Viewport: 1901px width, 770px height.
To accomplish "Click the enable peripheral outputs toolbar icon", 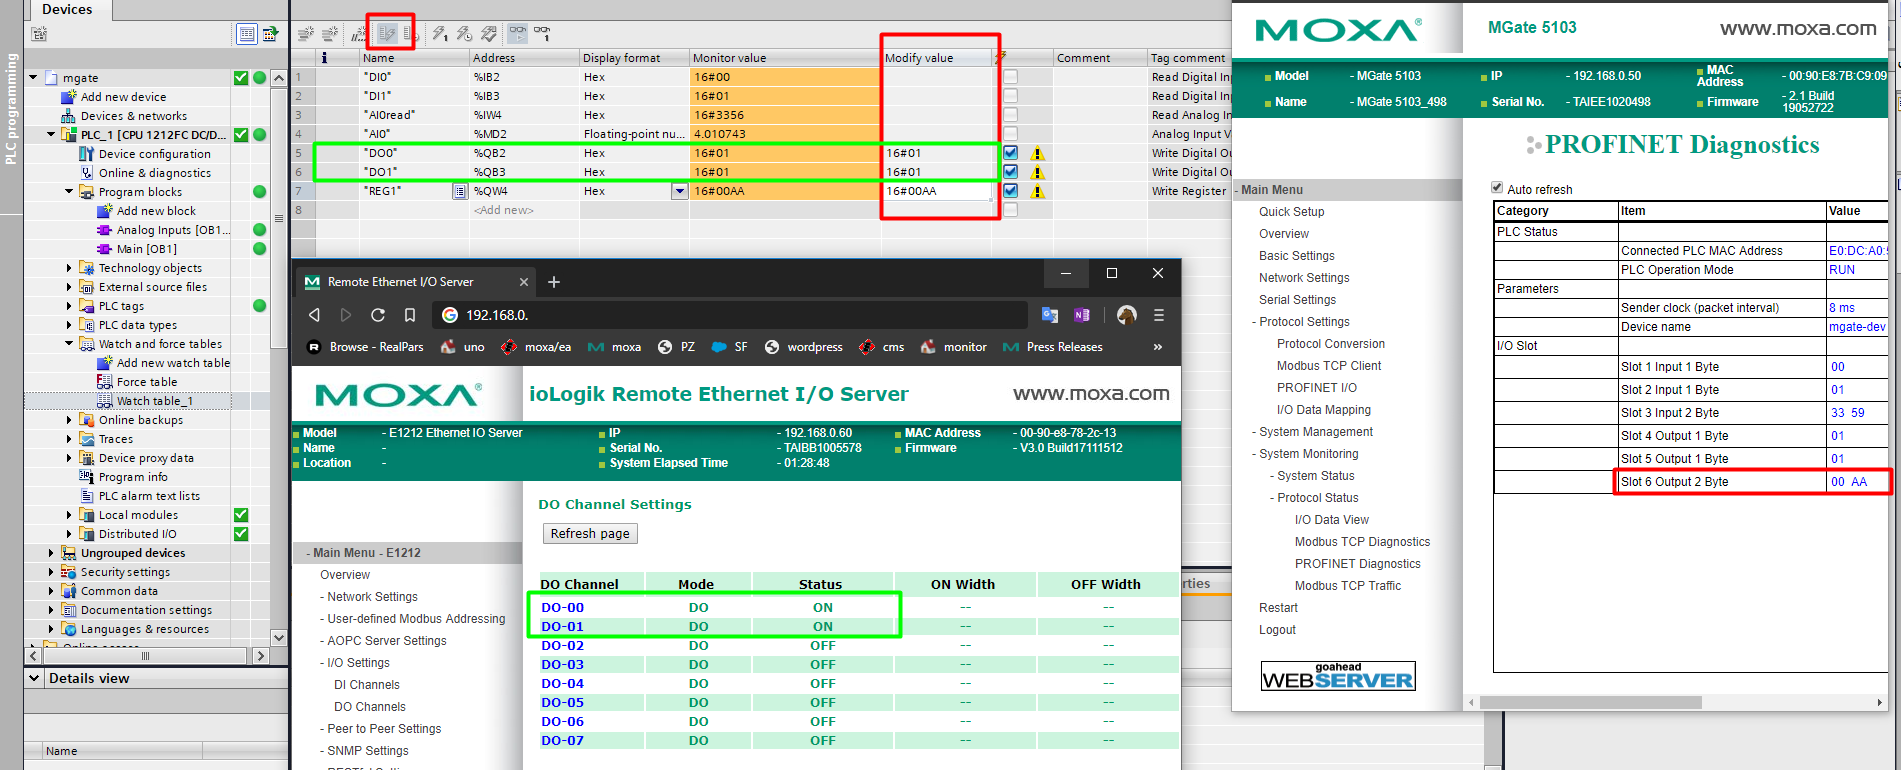I will 488,34.
